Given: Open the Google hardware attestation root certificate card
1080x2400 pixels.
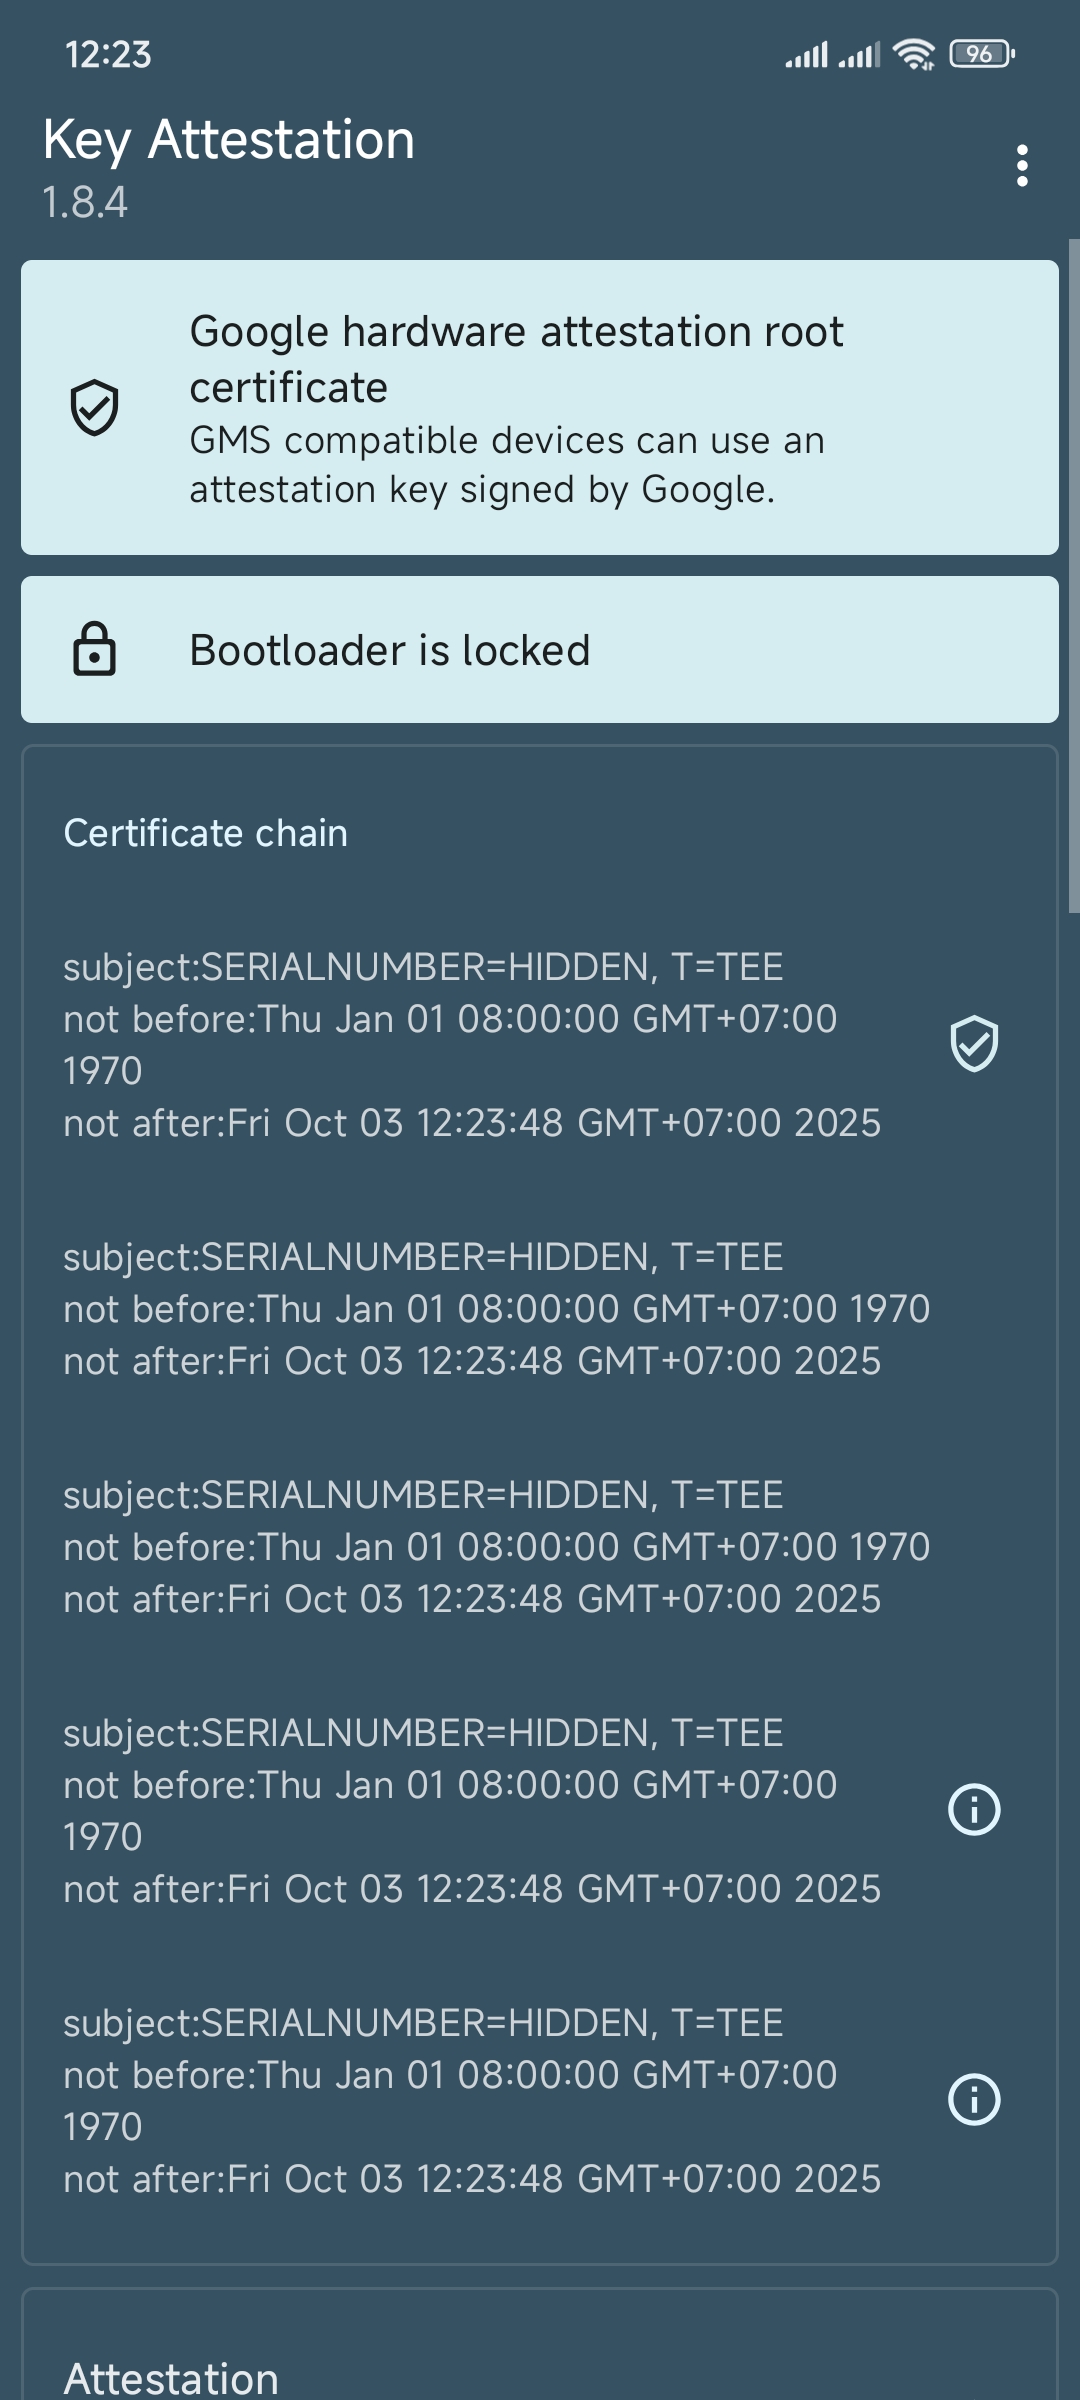Looking at the screenshot, I should (540, 408).
